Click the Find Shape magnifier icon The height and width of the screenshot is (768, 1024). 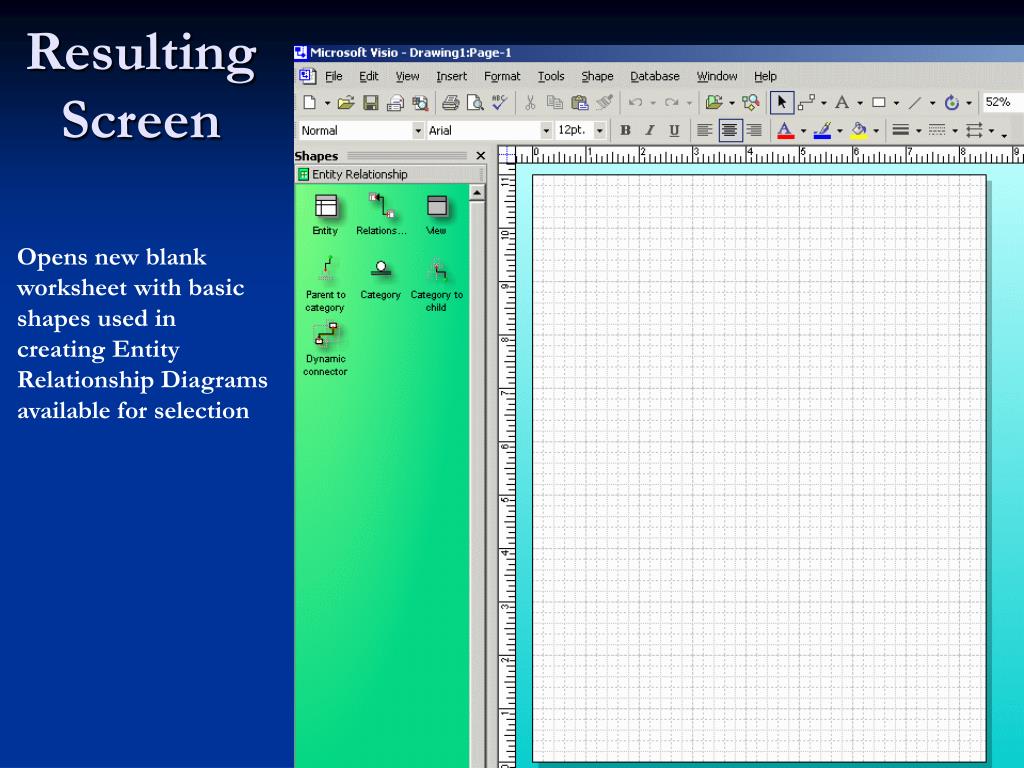tap(751, 103)
